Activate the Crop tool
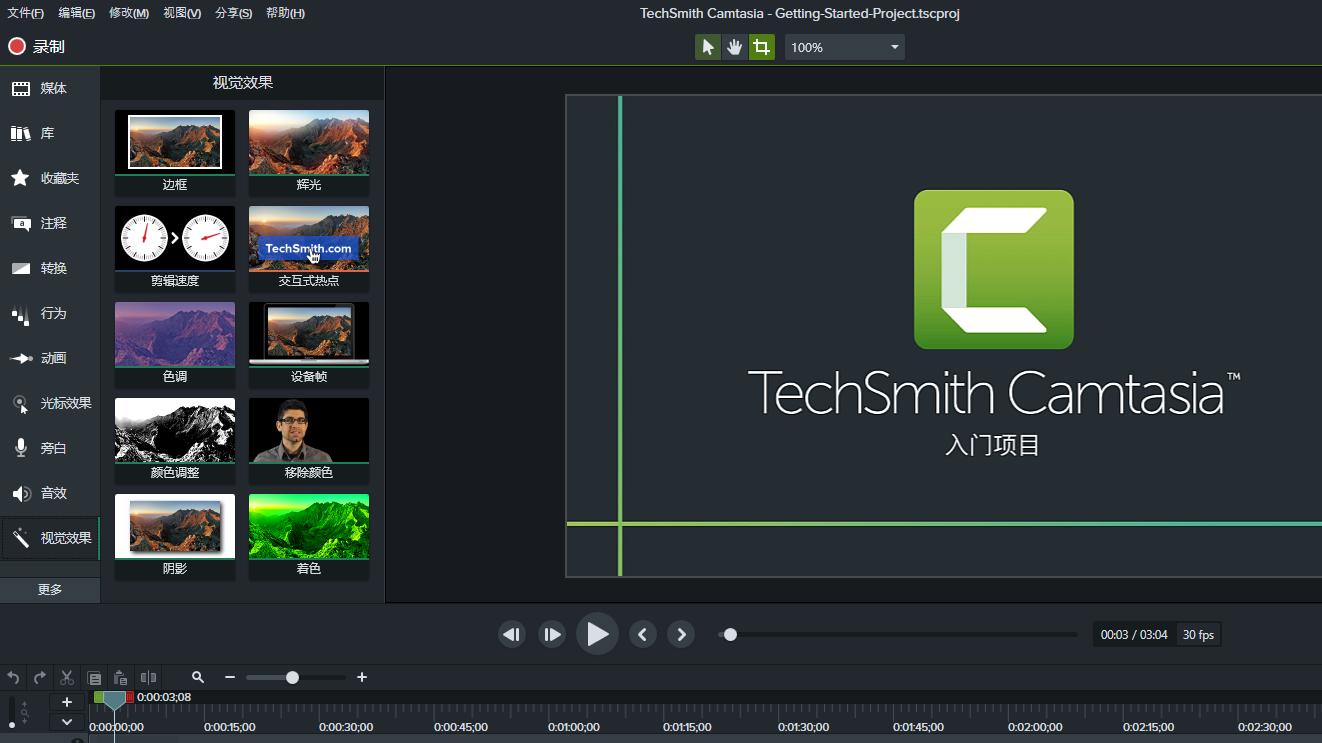1322x743 pixels. (x=762, y=47)
